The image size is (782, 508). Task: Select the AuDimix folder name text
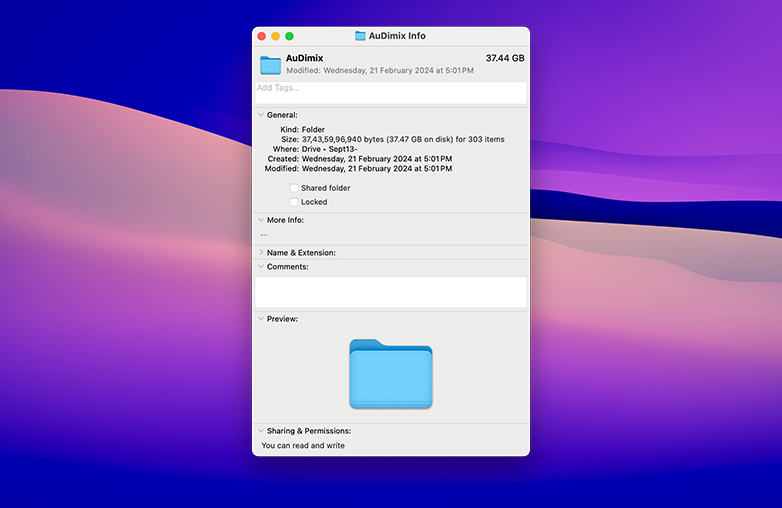point(305,58)
